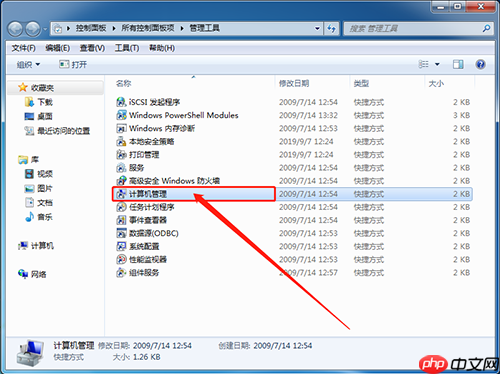Viewport: 500px width, 374px height.
Task: Click the date 2009/7/14 12:57 cell
Action: point(308,273)
